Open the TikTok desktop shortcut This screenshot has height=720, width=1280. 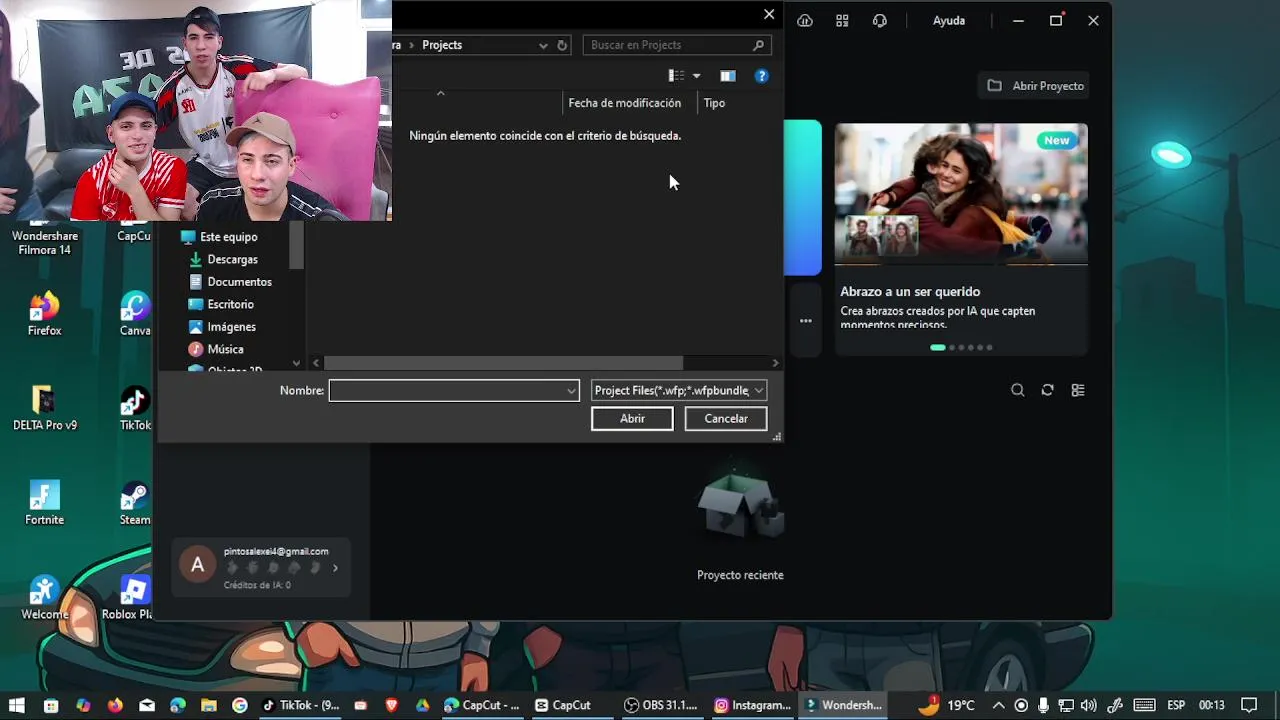pyautogui.click(x=135, y=409)
